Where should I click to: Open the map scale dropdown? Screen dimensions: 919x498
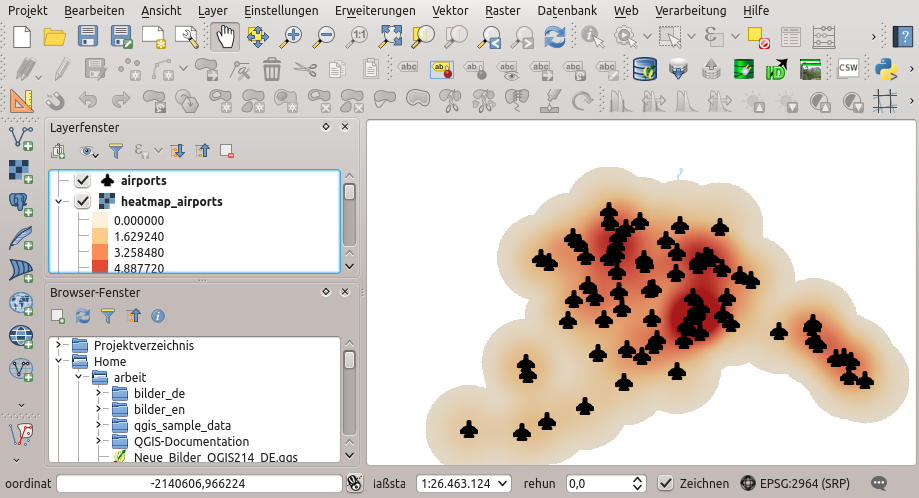(x=501, y=484)
